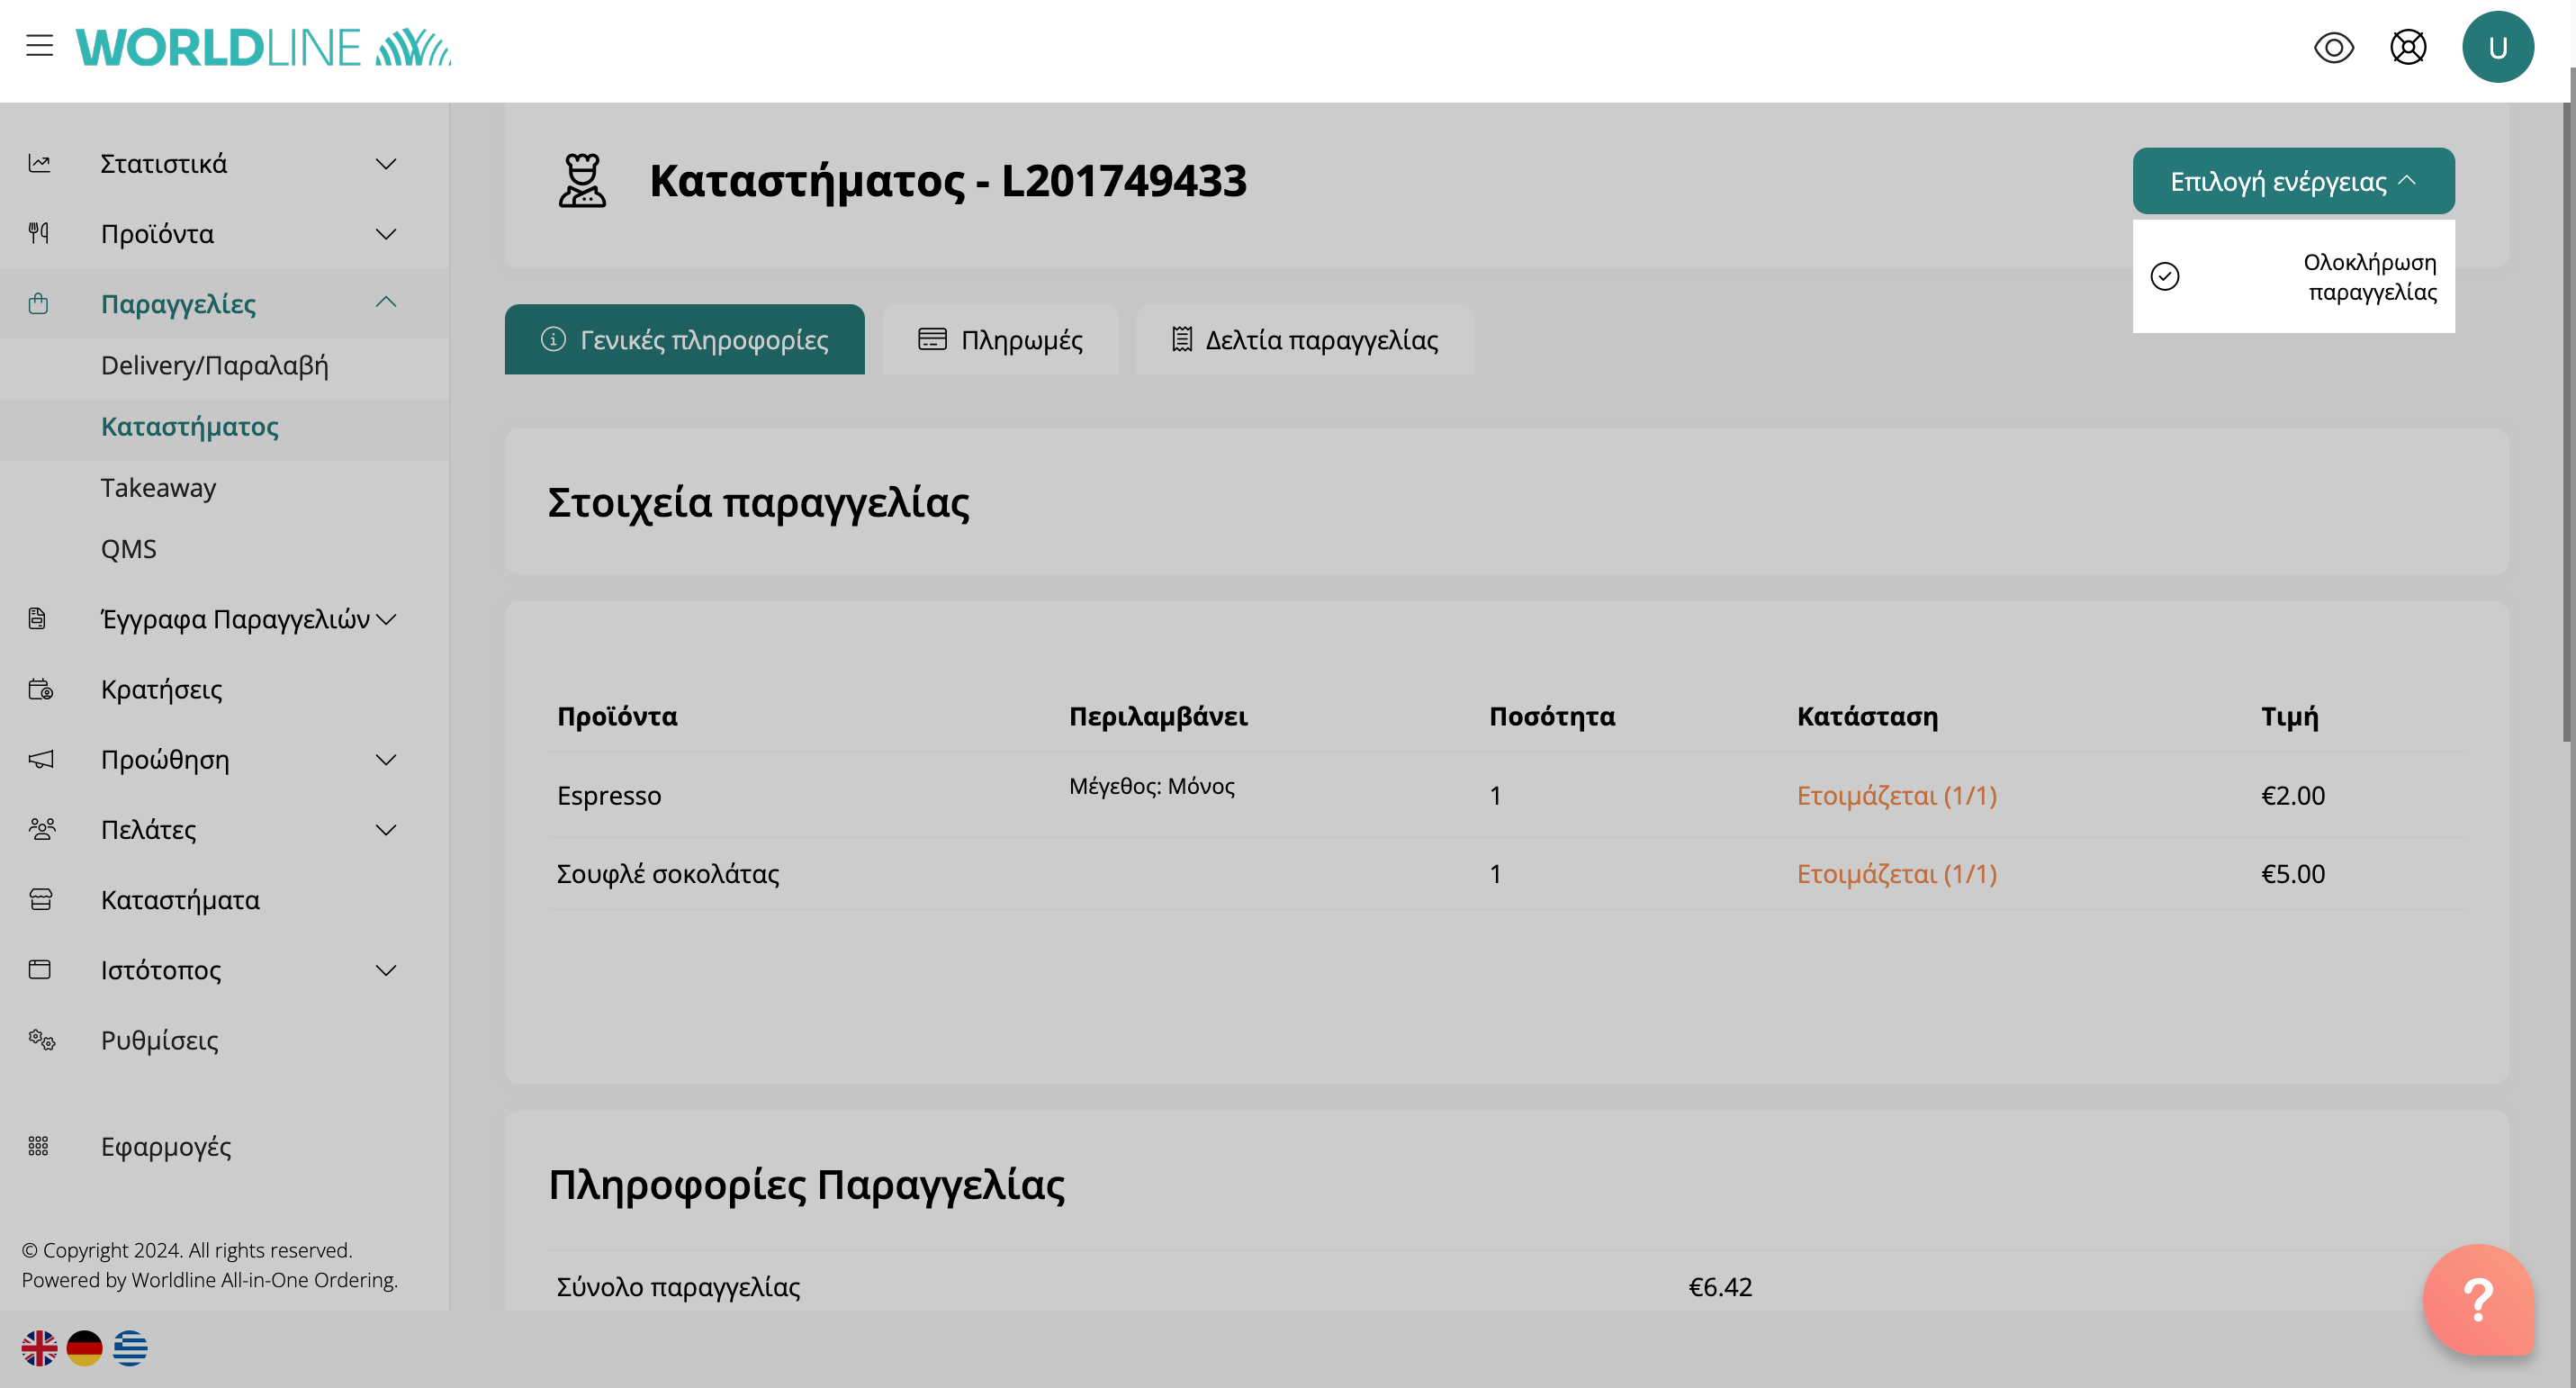Open the Takeaway orders page
Viewport: 2576px width, 1388px height.
tap(158, 488)
